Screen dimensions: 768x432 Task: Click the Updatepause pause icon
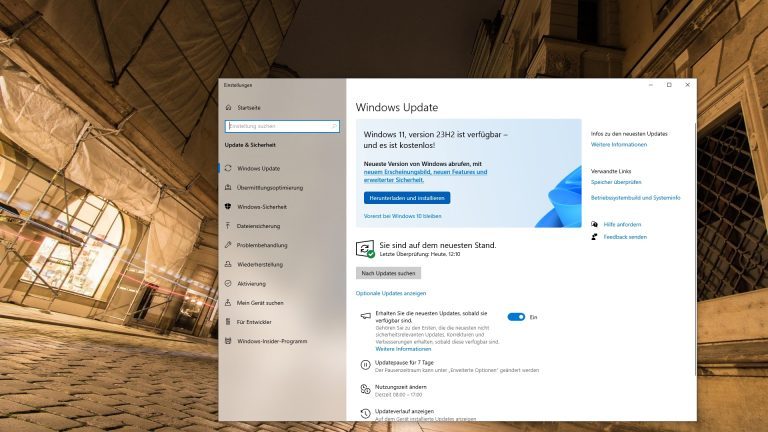tap(365, 365)
